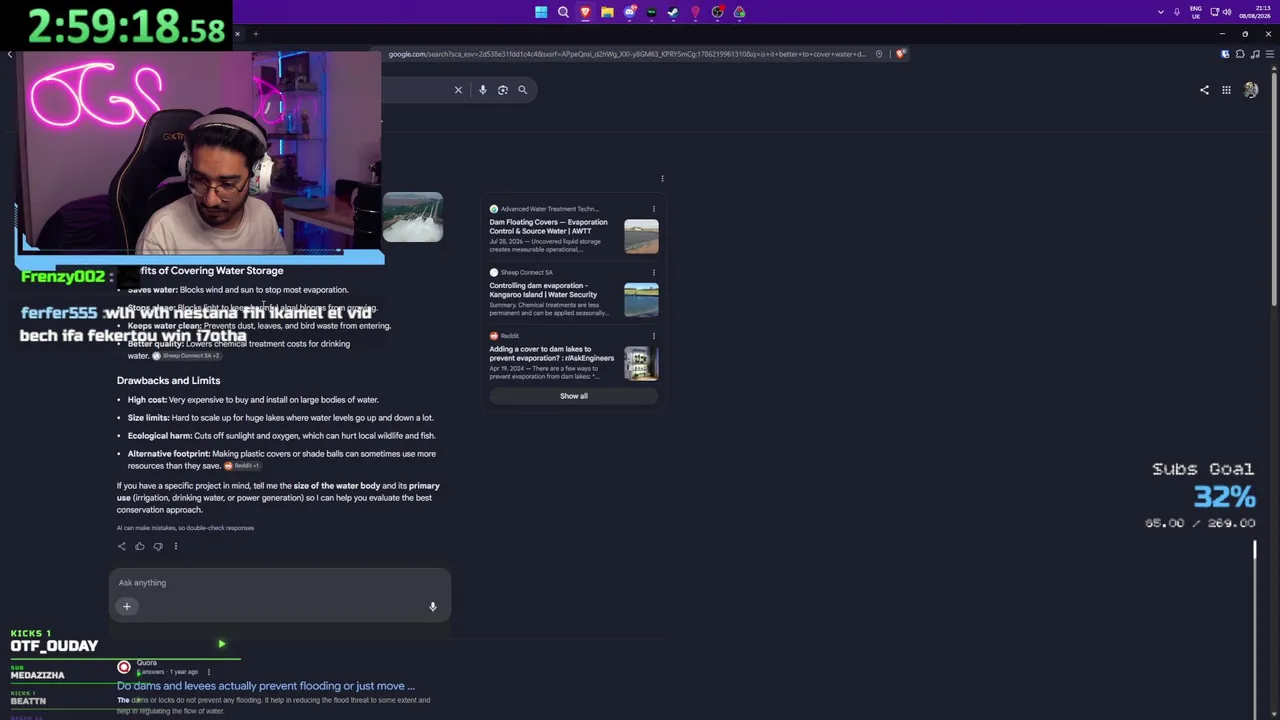
Task: Share the Google results page
Action: 1204,90
